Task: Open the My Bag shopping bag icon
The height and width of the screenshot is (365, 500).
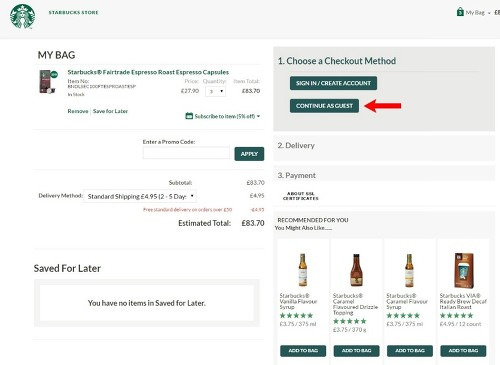Action: click(460, 12)
